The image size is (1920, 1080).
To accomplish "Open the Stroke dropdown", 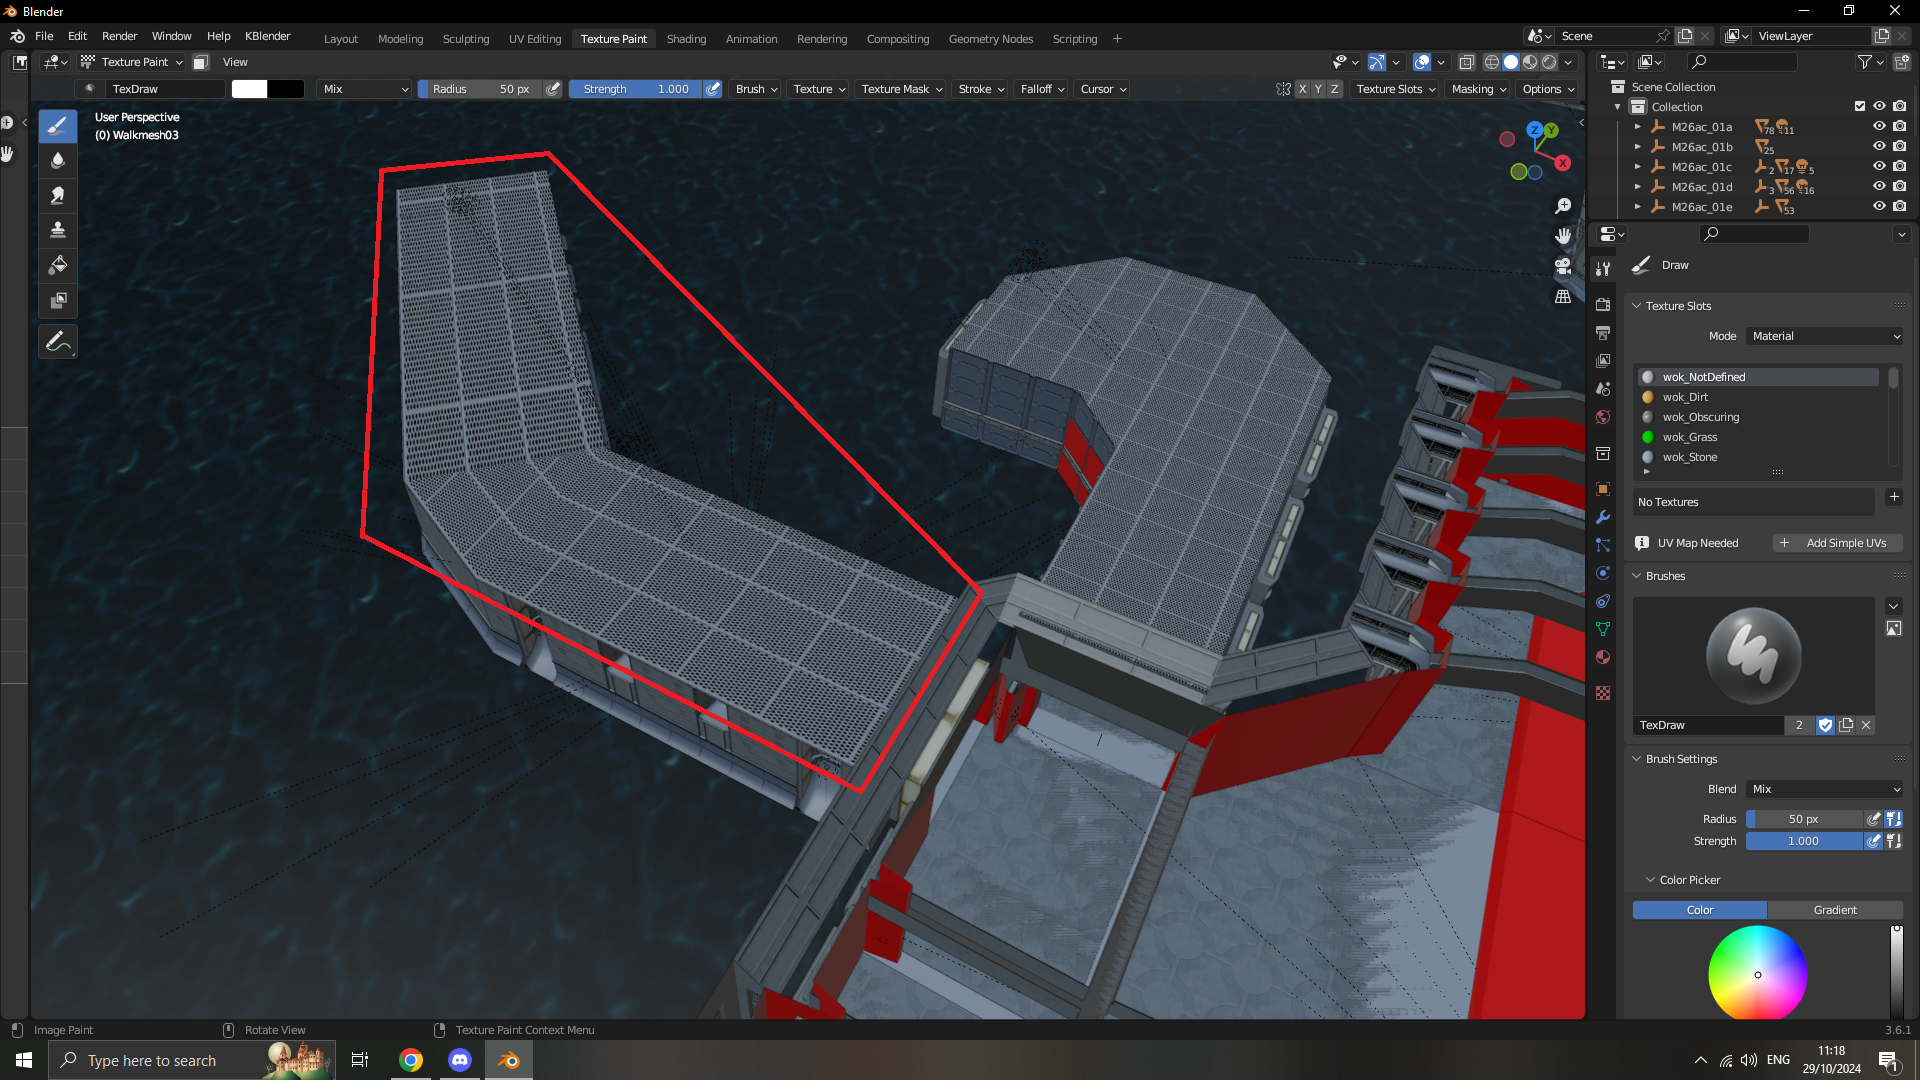I will point(981,89).
